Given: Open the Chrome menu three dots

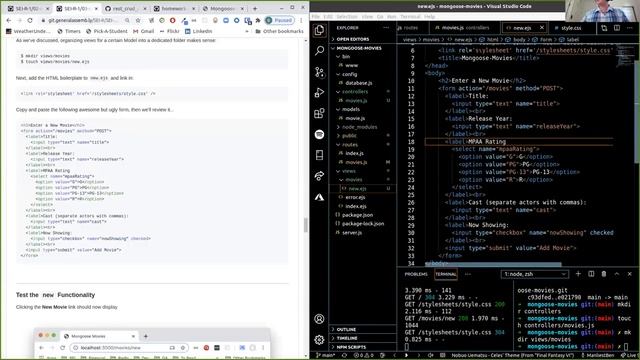Looking at the screenshot, I should (x=301, y=20).
